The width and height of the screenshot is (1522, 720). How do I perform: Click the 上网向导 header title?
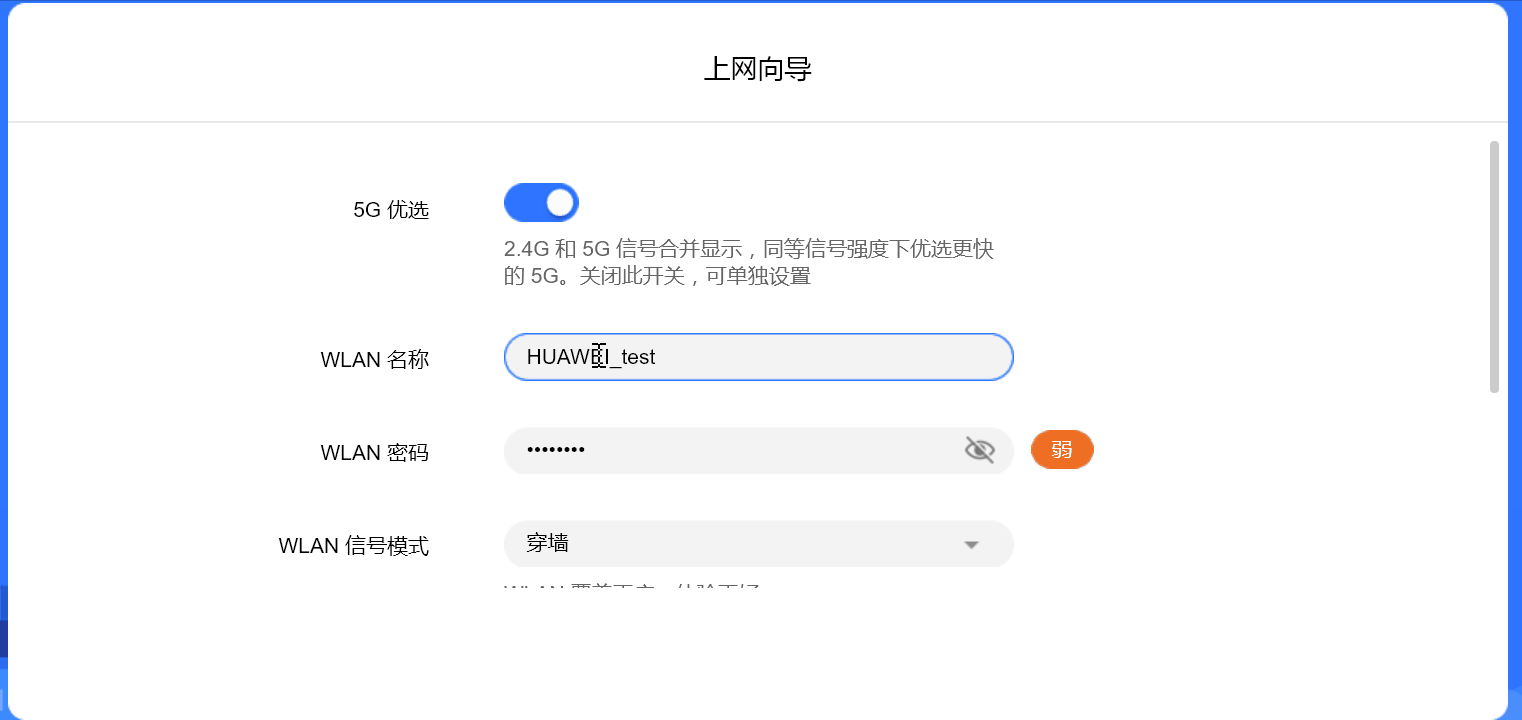click(760, 68)
